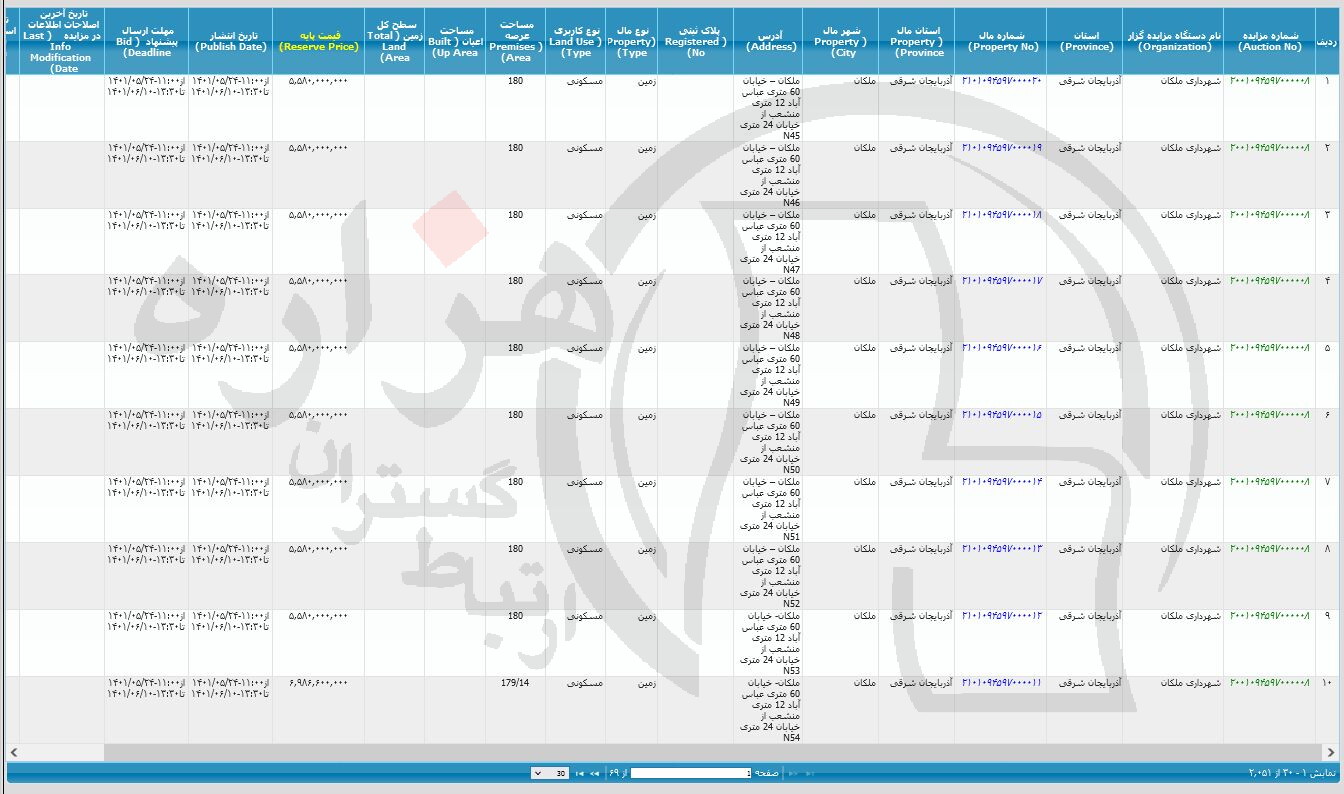Open property number link ending in 20

point(1001,81)
